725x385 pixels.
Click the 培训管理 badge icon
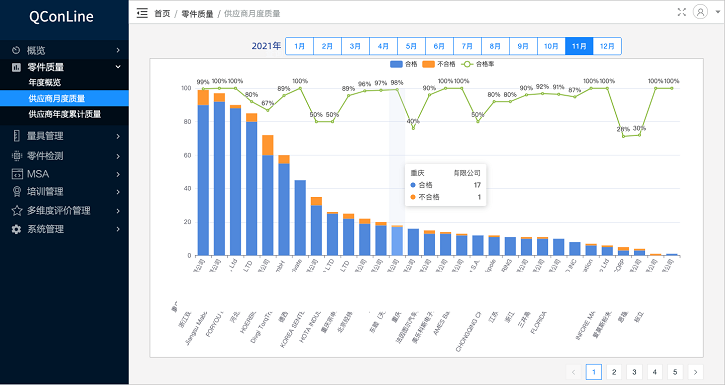(17, 191)
